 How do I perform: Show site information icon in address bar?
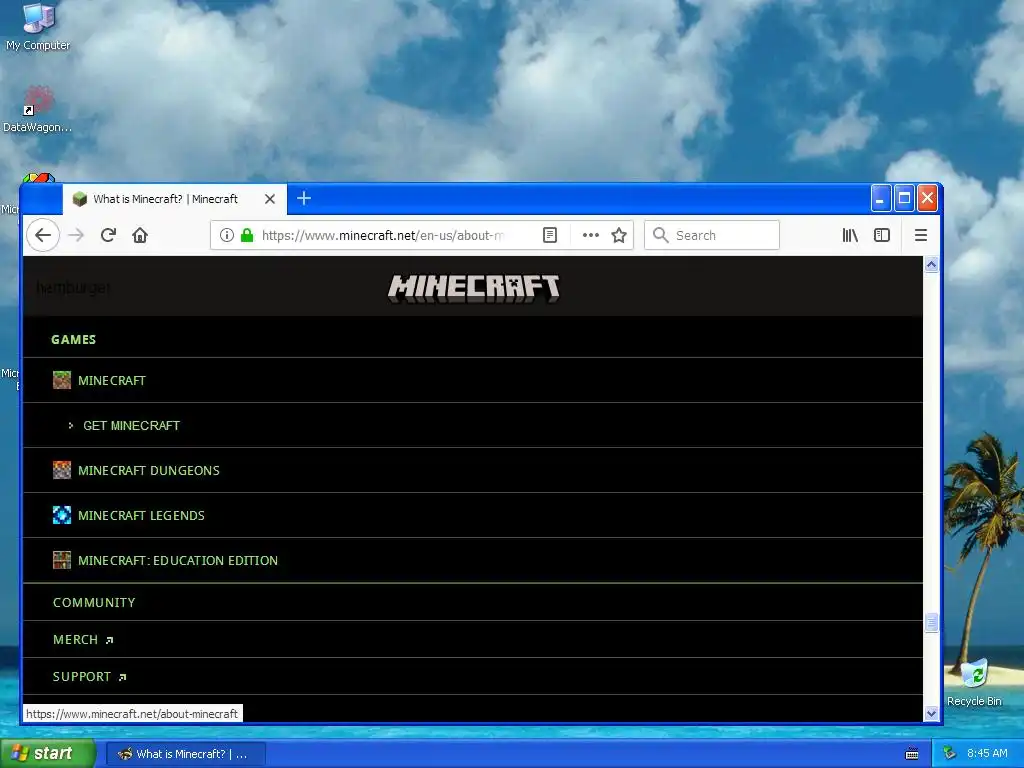pyautogui.click(x=226, y=235)
